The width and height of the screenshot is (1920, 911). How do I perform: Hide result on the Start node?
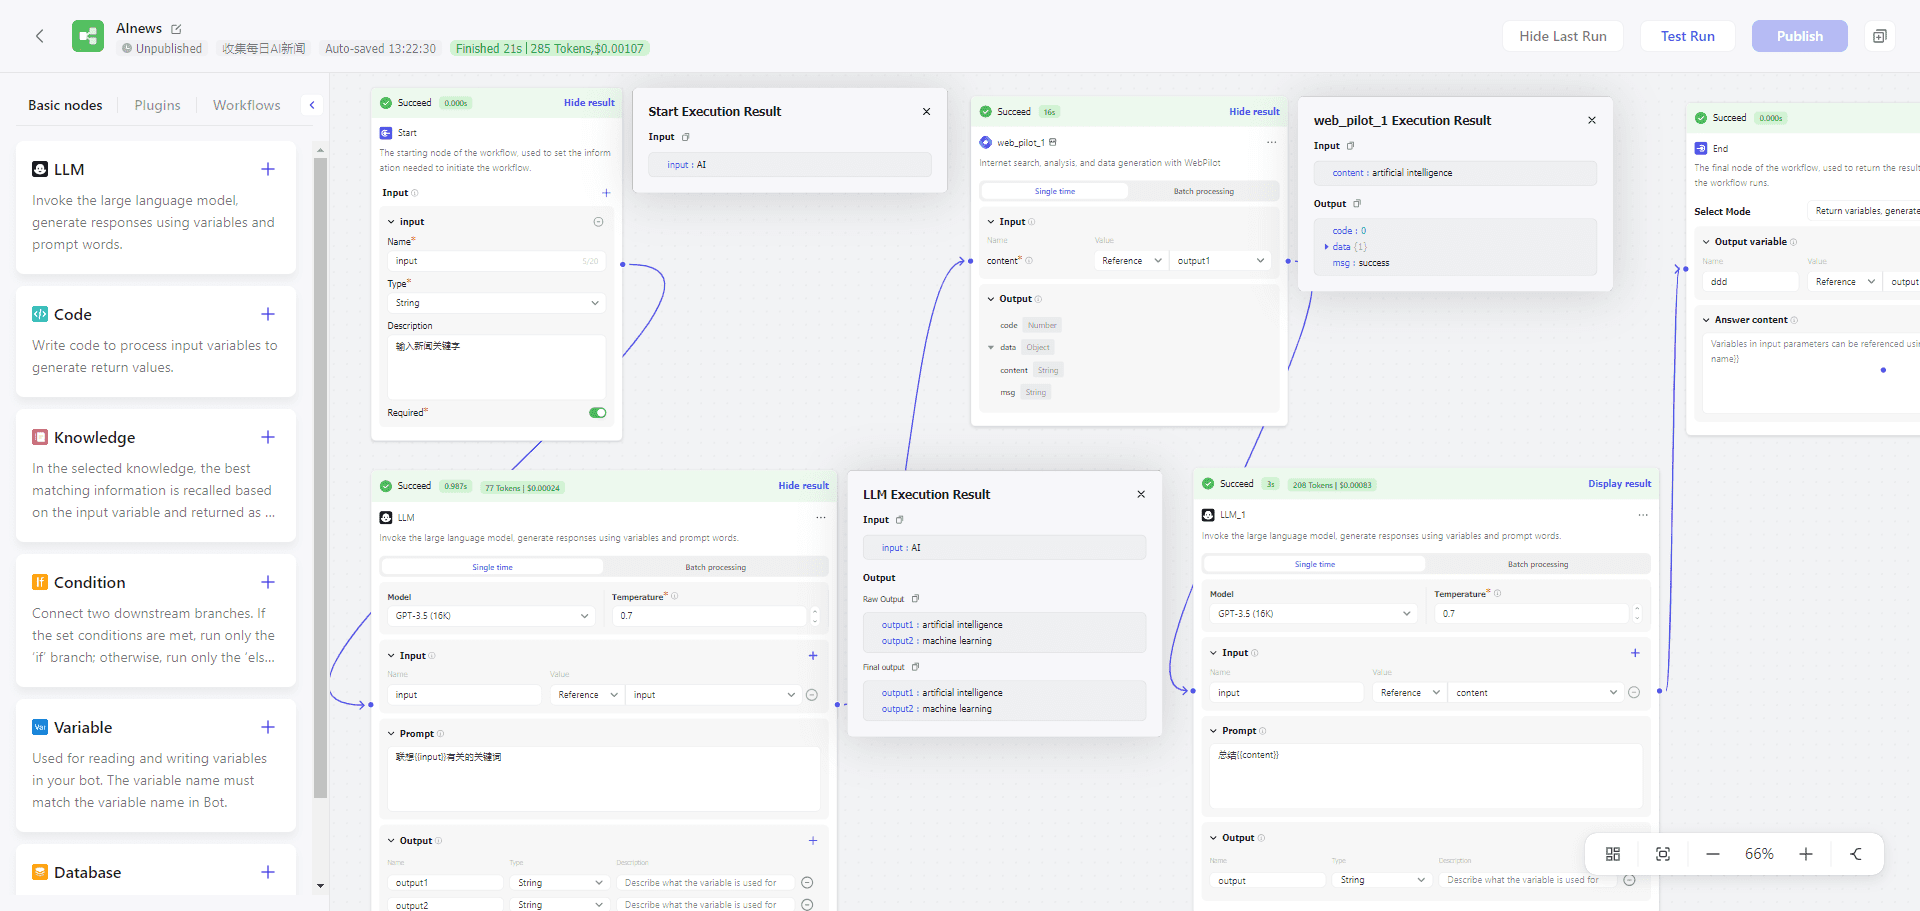pyautogui.click(x=589, y=103)
